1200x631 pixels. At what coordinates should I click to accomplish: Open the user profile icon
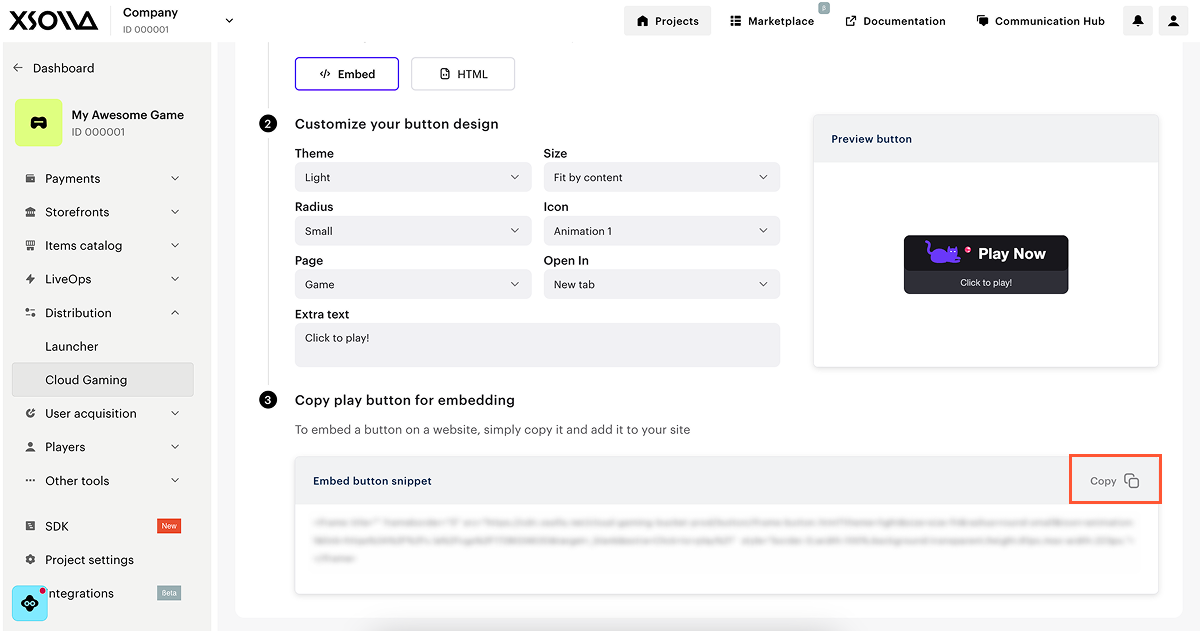tap(1174, 21)
